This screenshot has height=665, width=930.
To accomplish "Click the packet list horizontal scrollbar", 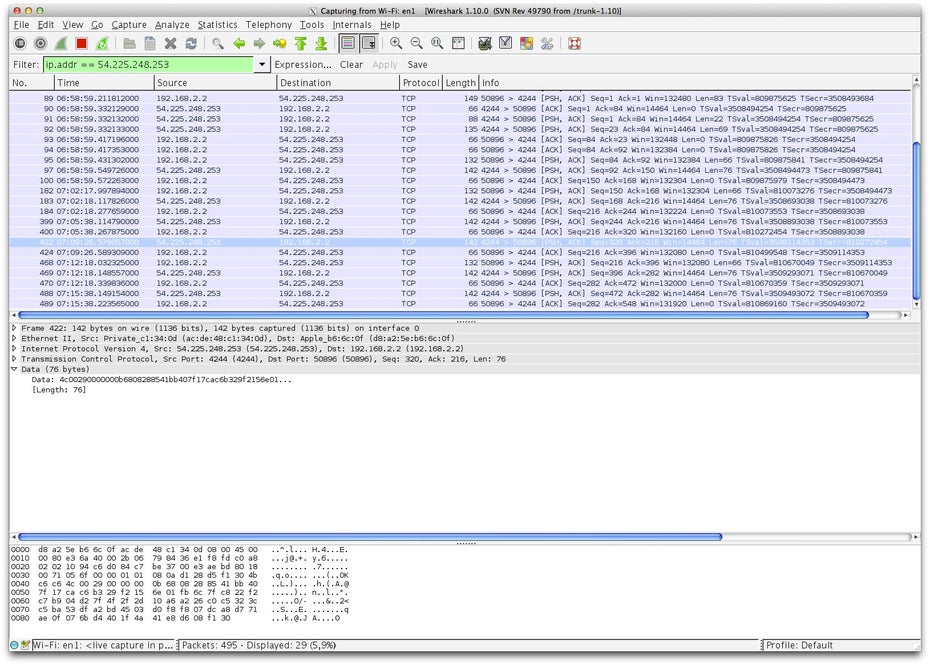I will (443, 315).
